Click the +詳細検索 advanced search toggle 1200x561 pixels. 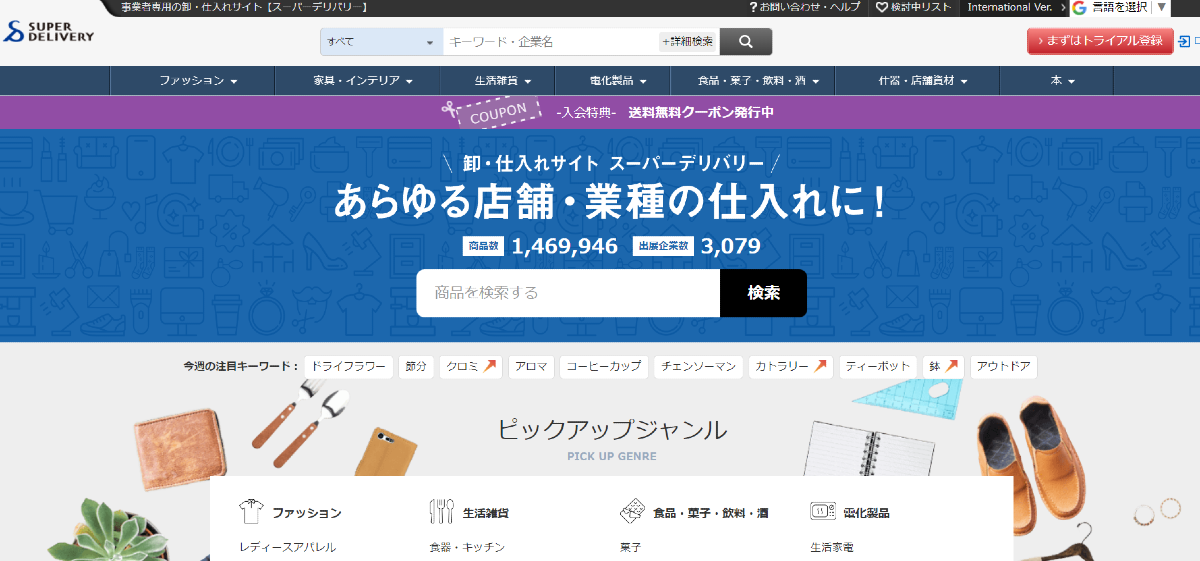pyautogui.click(x=687, y=41)
